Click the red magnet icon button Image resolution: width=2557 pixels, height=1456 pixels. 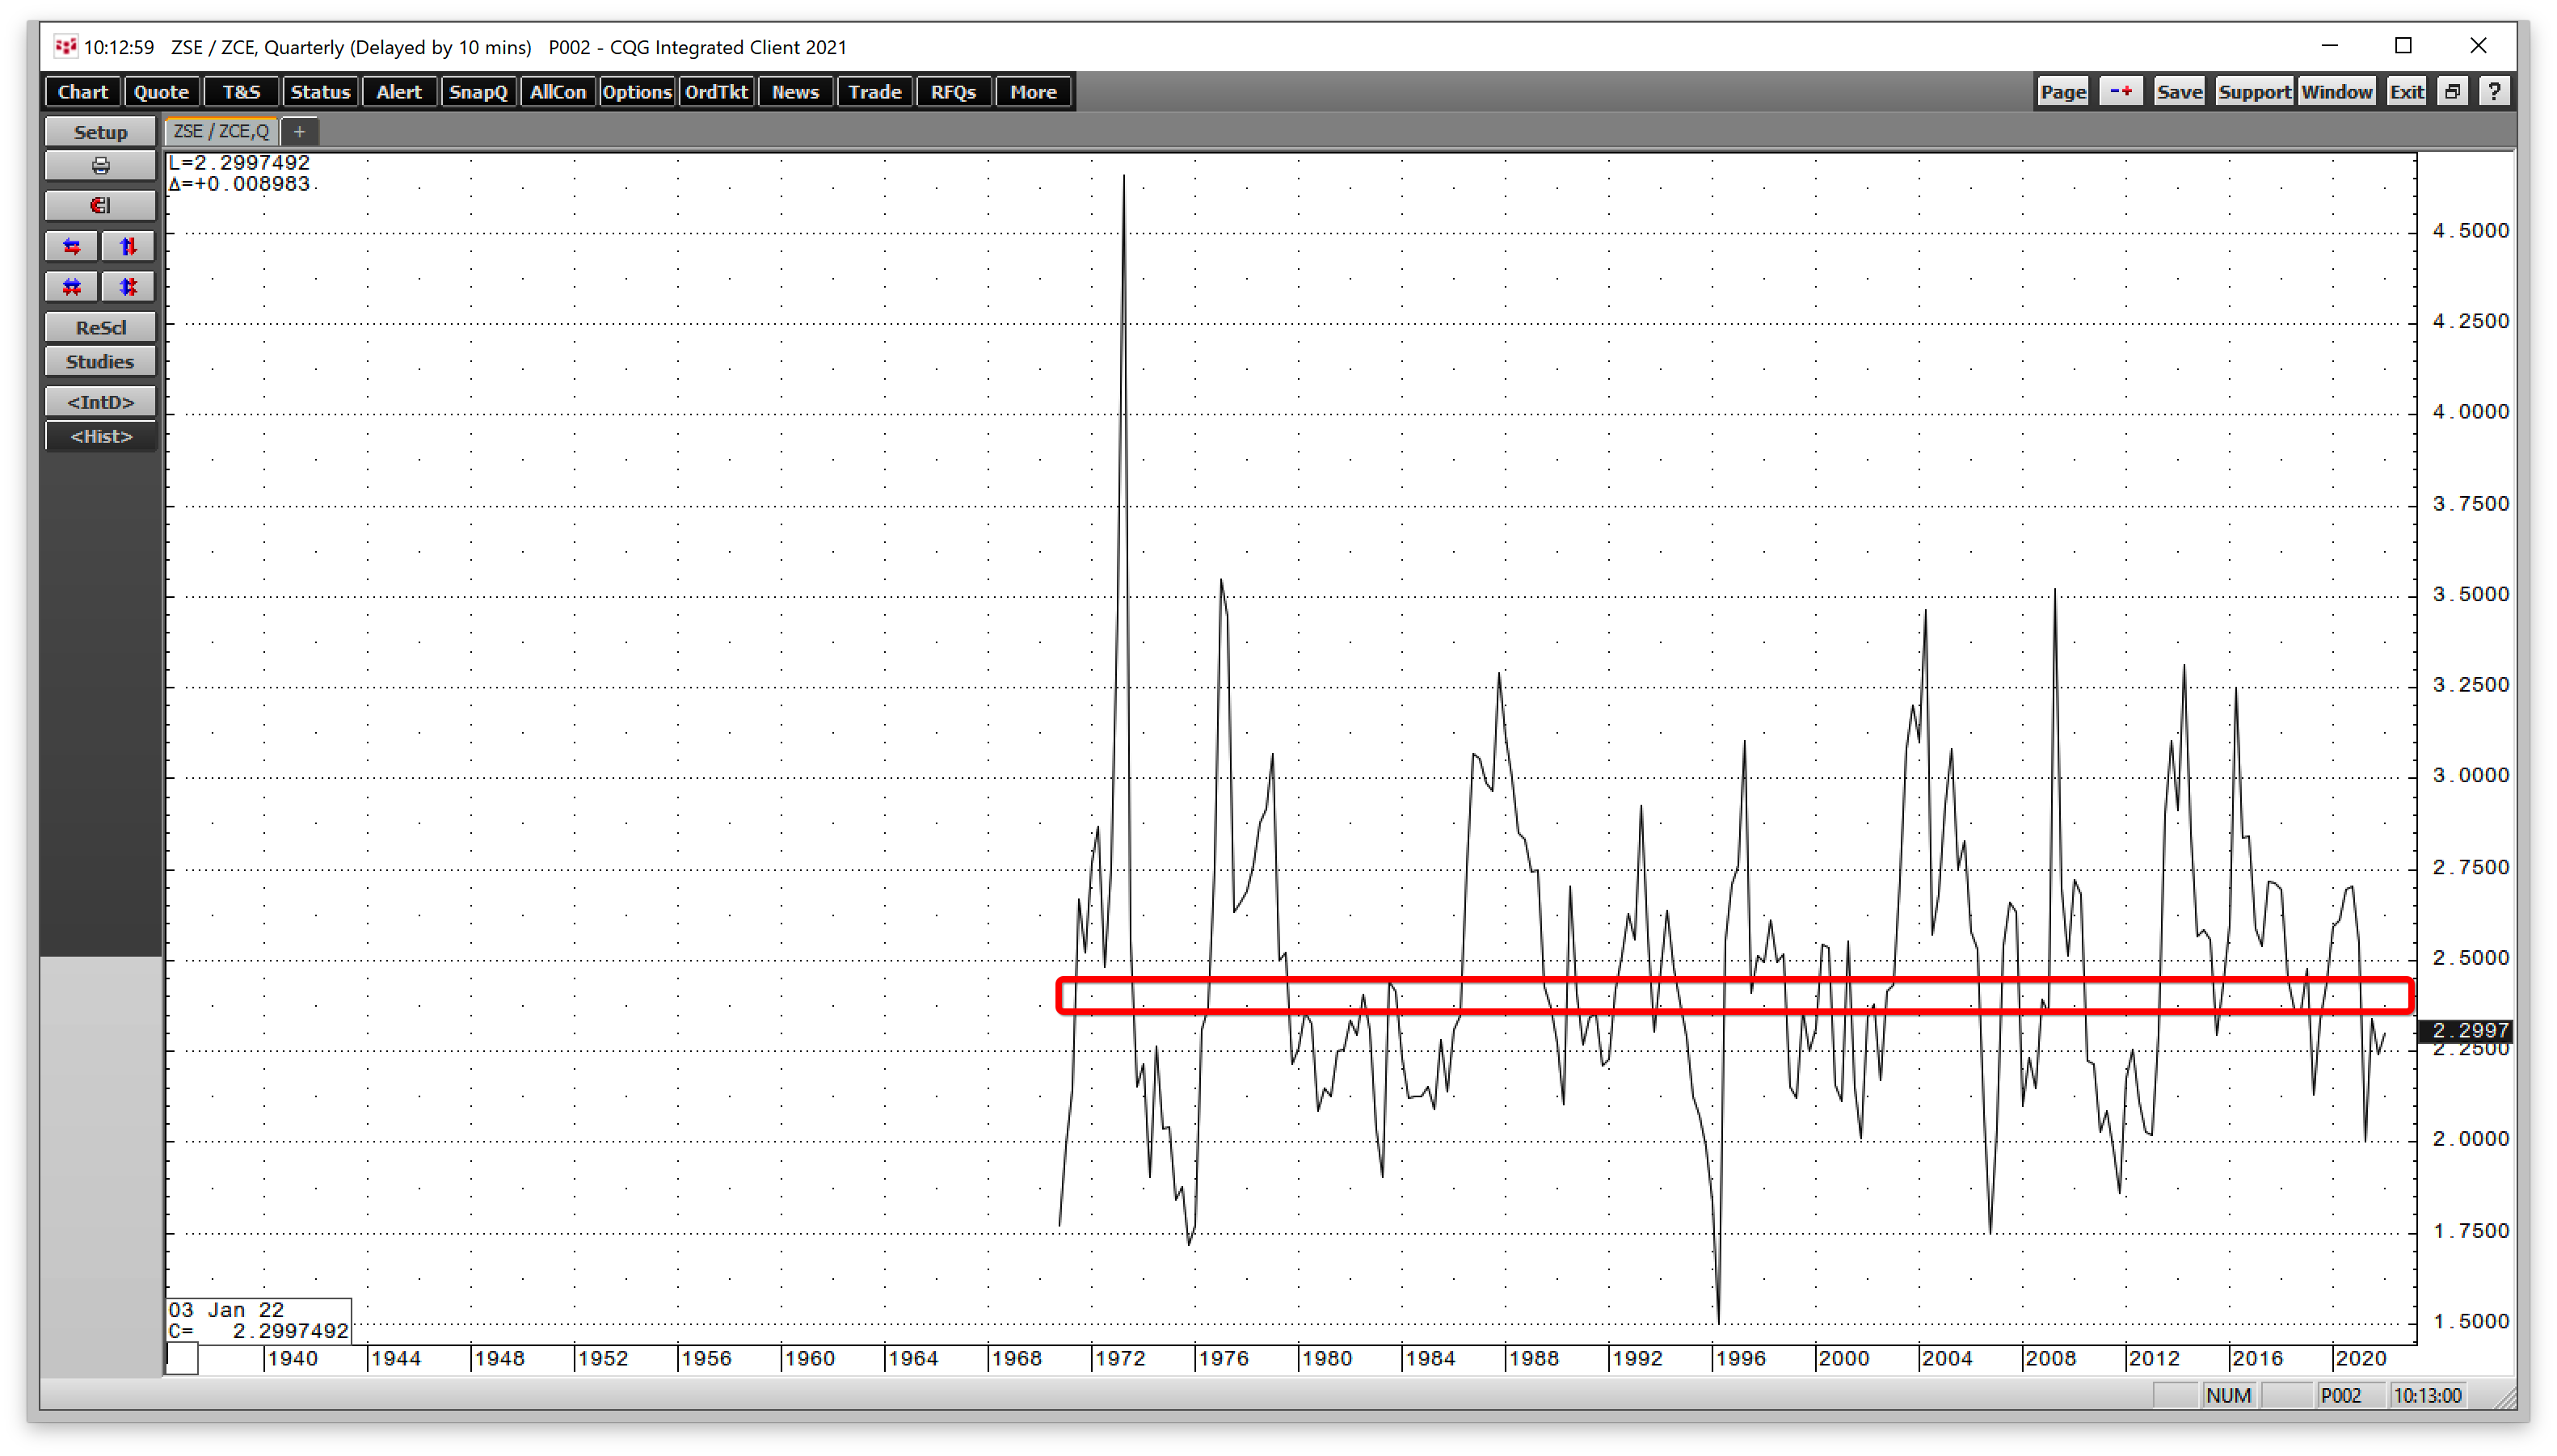tap(100, 206)
